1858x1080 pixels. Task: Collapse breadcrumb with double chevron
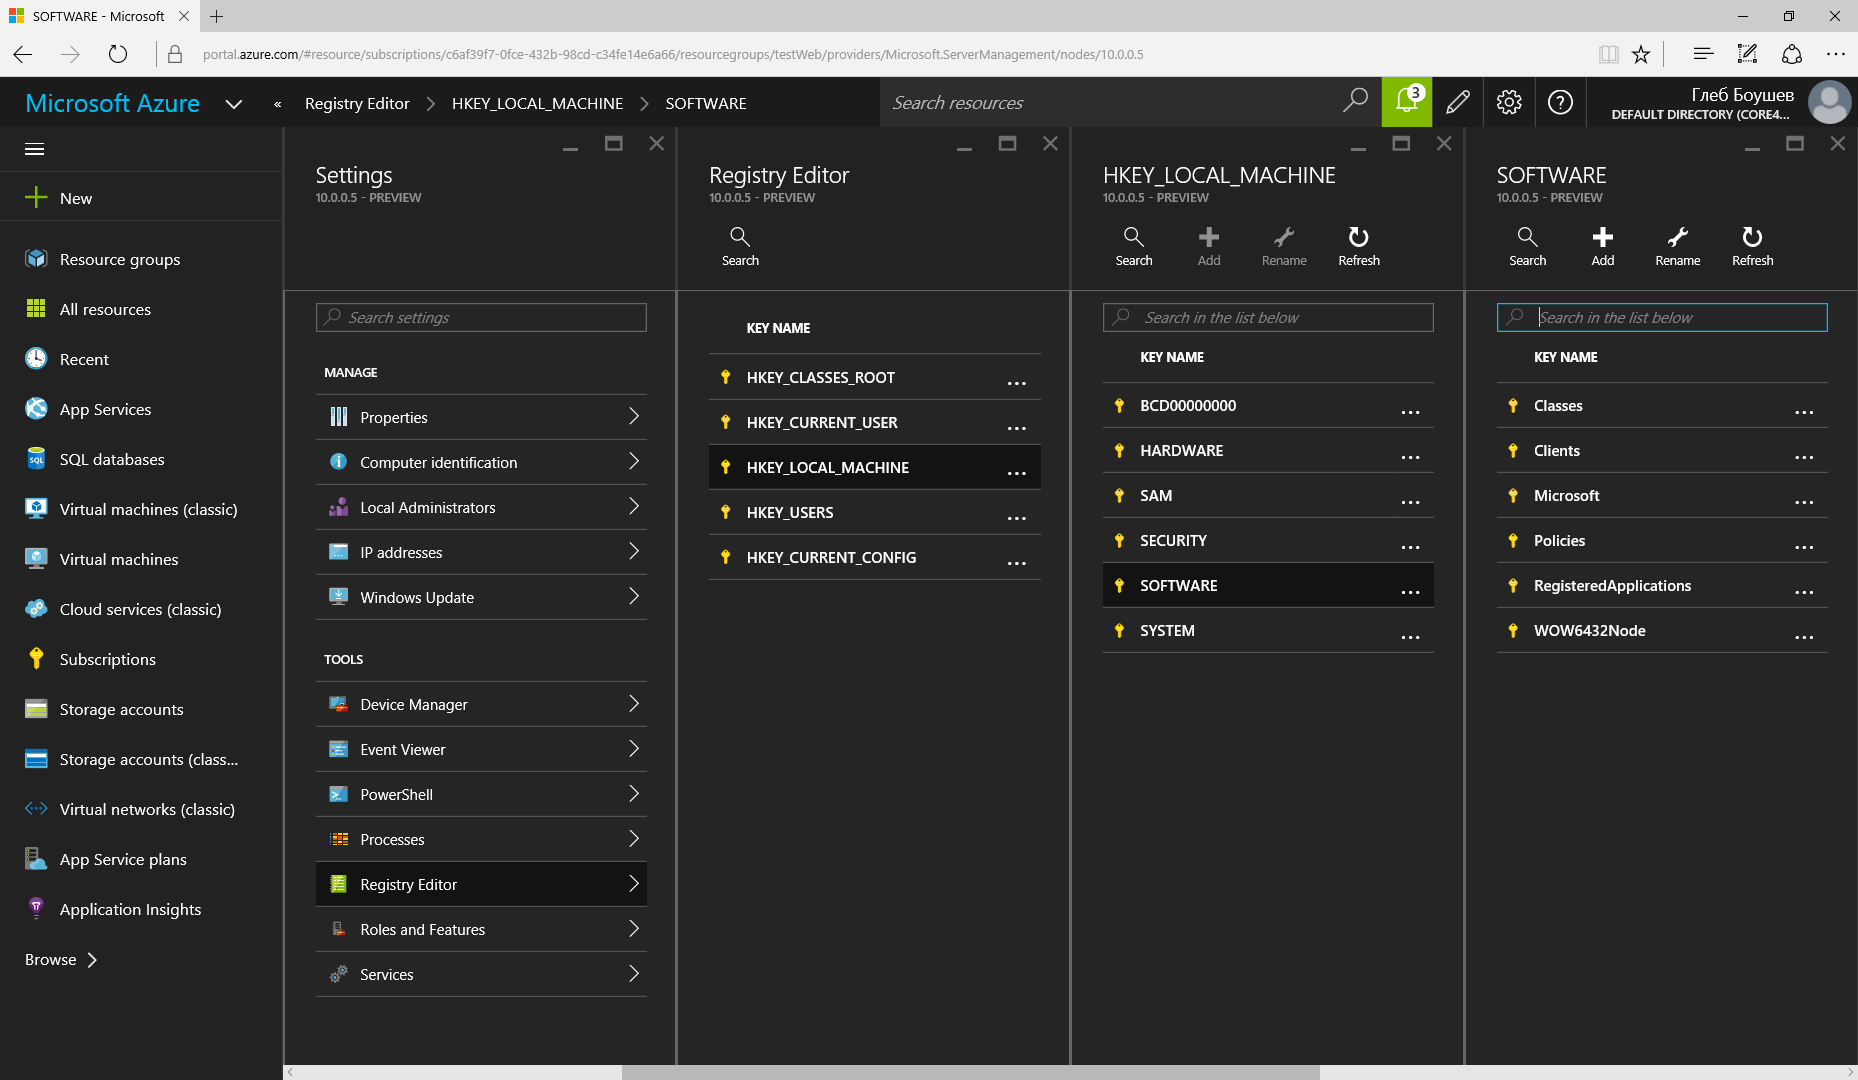(277, 104)
